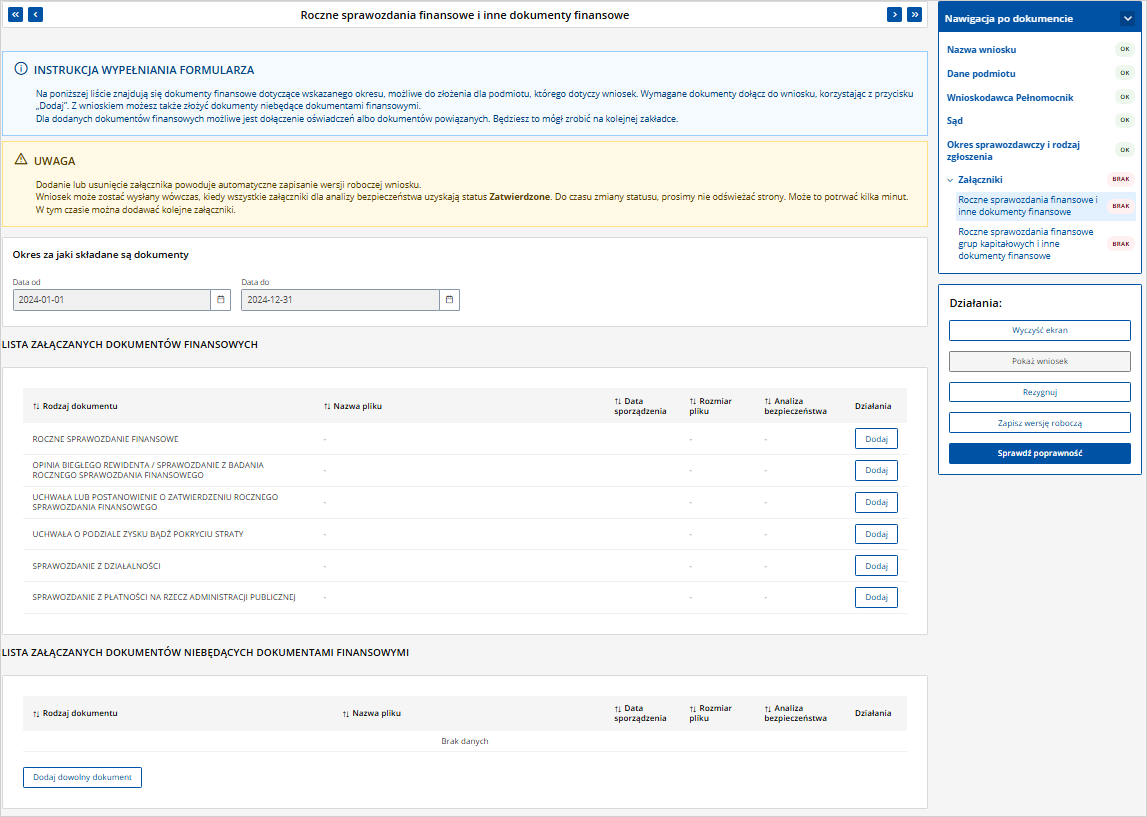Click the Data od date field
Image resolution: width=1147 pixels, height=817 pixels.
[112, 300]
